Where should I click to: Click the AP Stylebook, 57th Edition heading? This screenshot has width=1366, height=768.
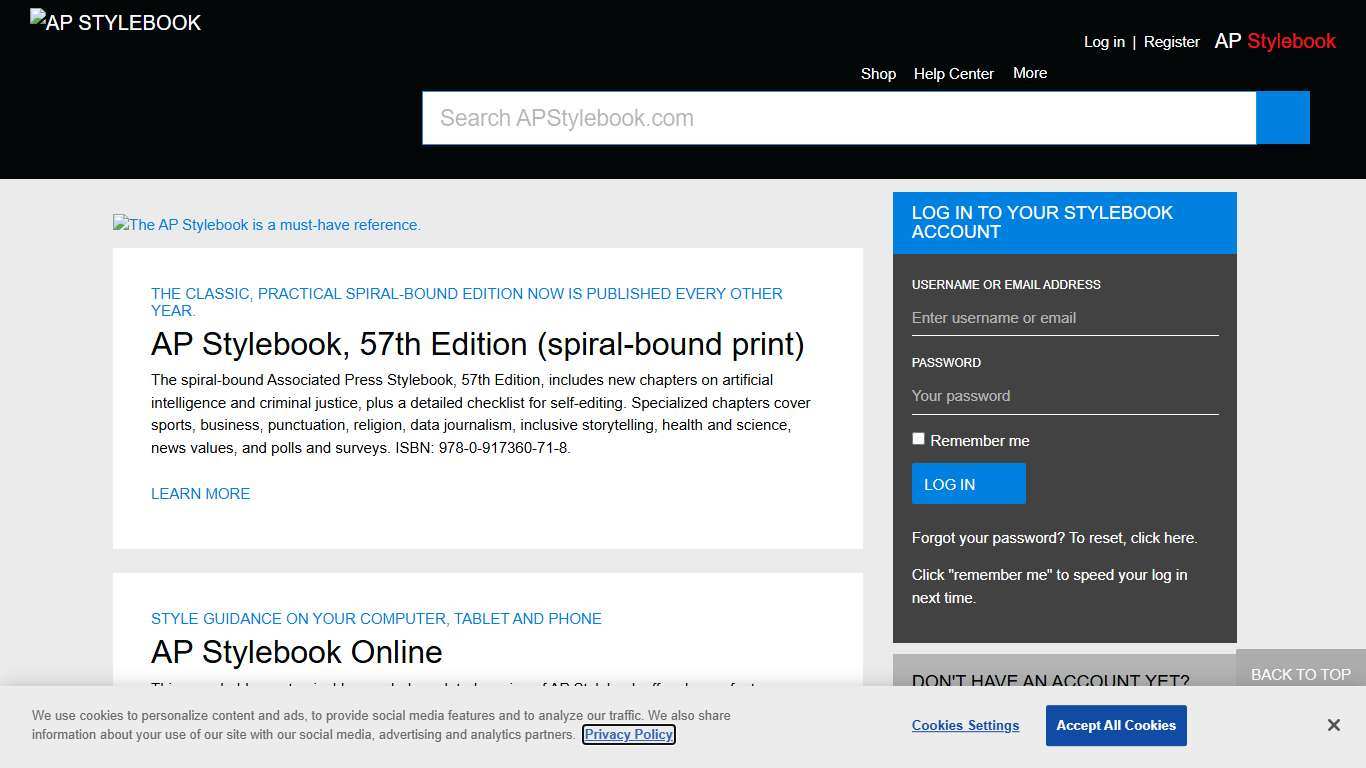click(x=477, y=344)
